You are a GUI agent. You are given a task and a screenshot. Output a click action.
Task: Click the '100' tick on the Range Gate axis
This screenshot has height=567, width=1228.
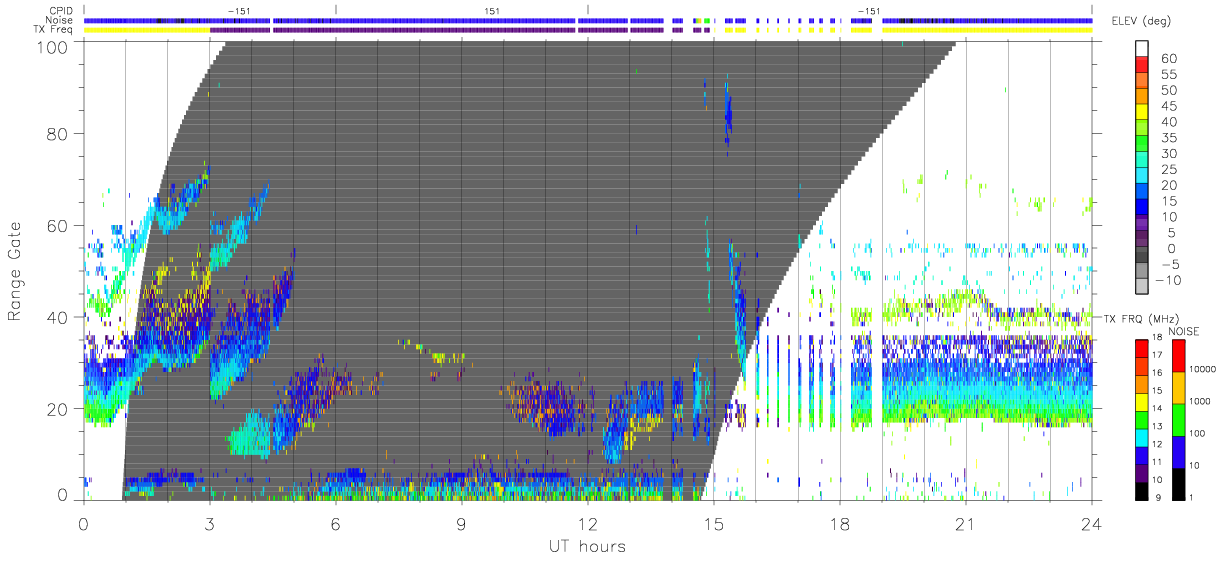pyautogui.click(x=54, y=46)
